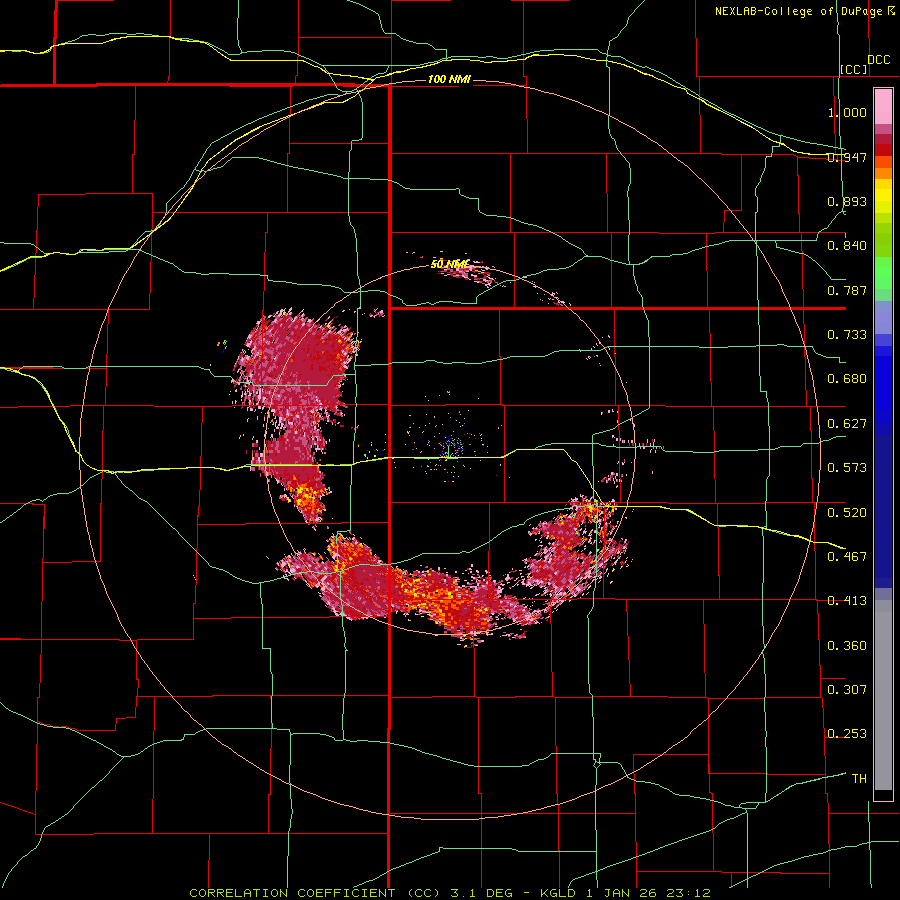Click the 100 NMI range ring label
This screenshot has height=900, width=900.
pyautogui.click(x=449, y=79)
